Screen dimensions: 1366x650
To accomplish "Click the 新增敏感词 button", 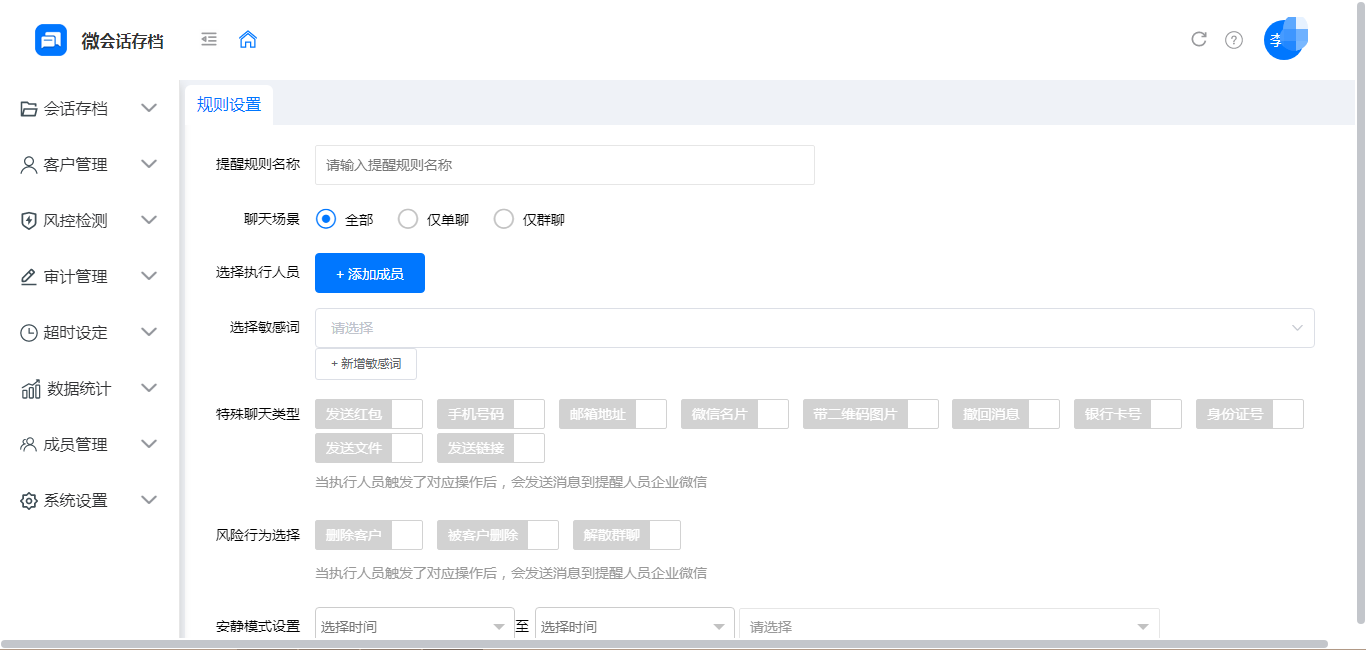I will point(365,364).
